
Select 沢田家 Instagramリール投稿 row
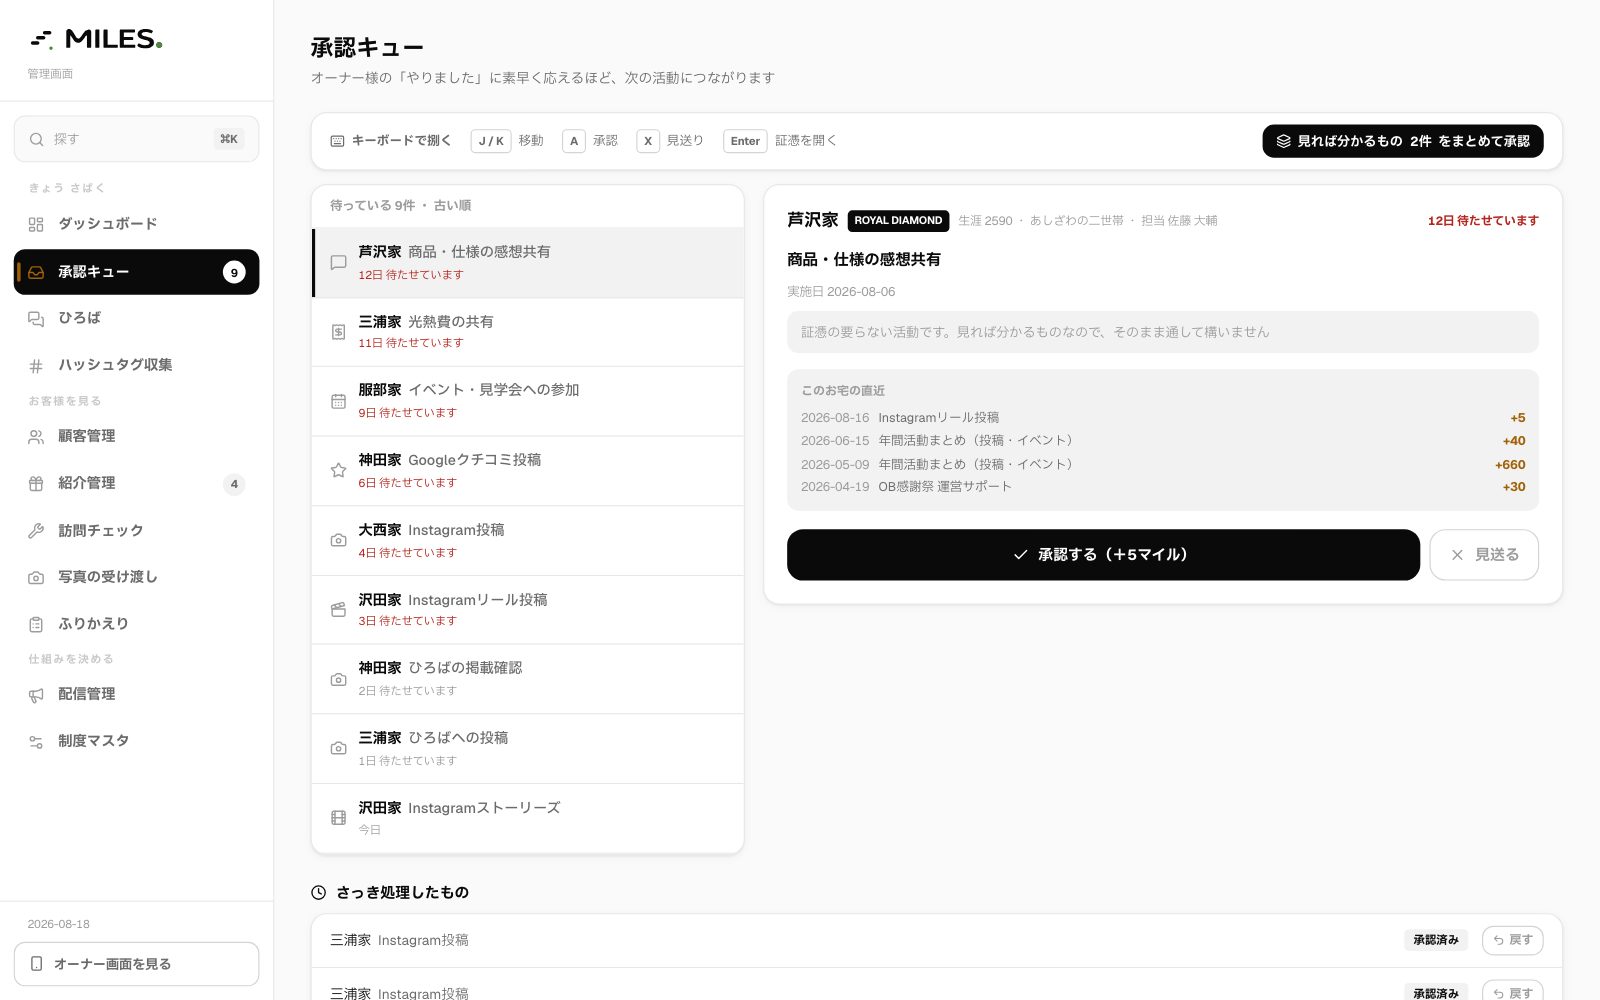click(x=528, y=610)
